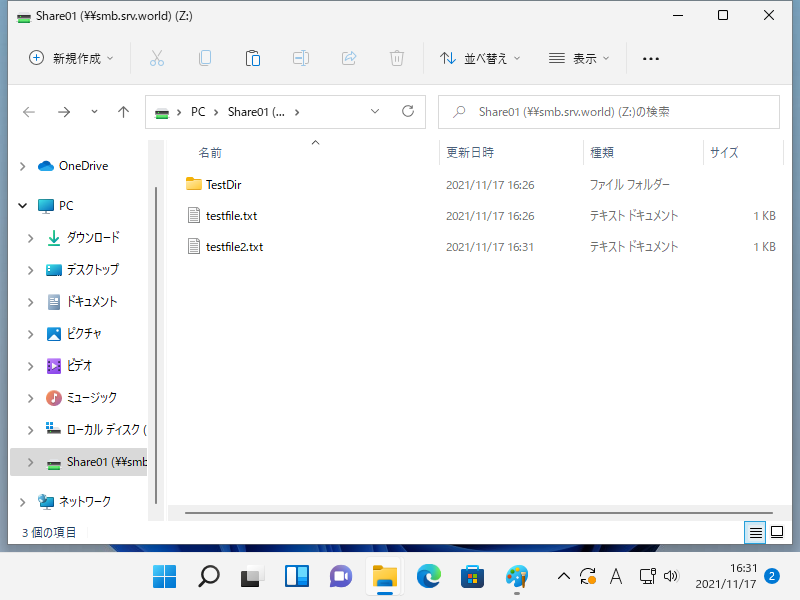Go up one folder level
The height and width of the screenshot is (600, 800).
click(x=123, y=112)
